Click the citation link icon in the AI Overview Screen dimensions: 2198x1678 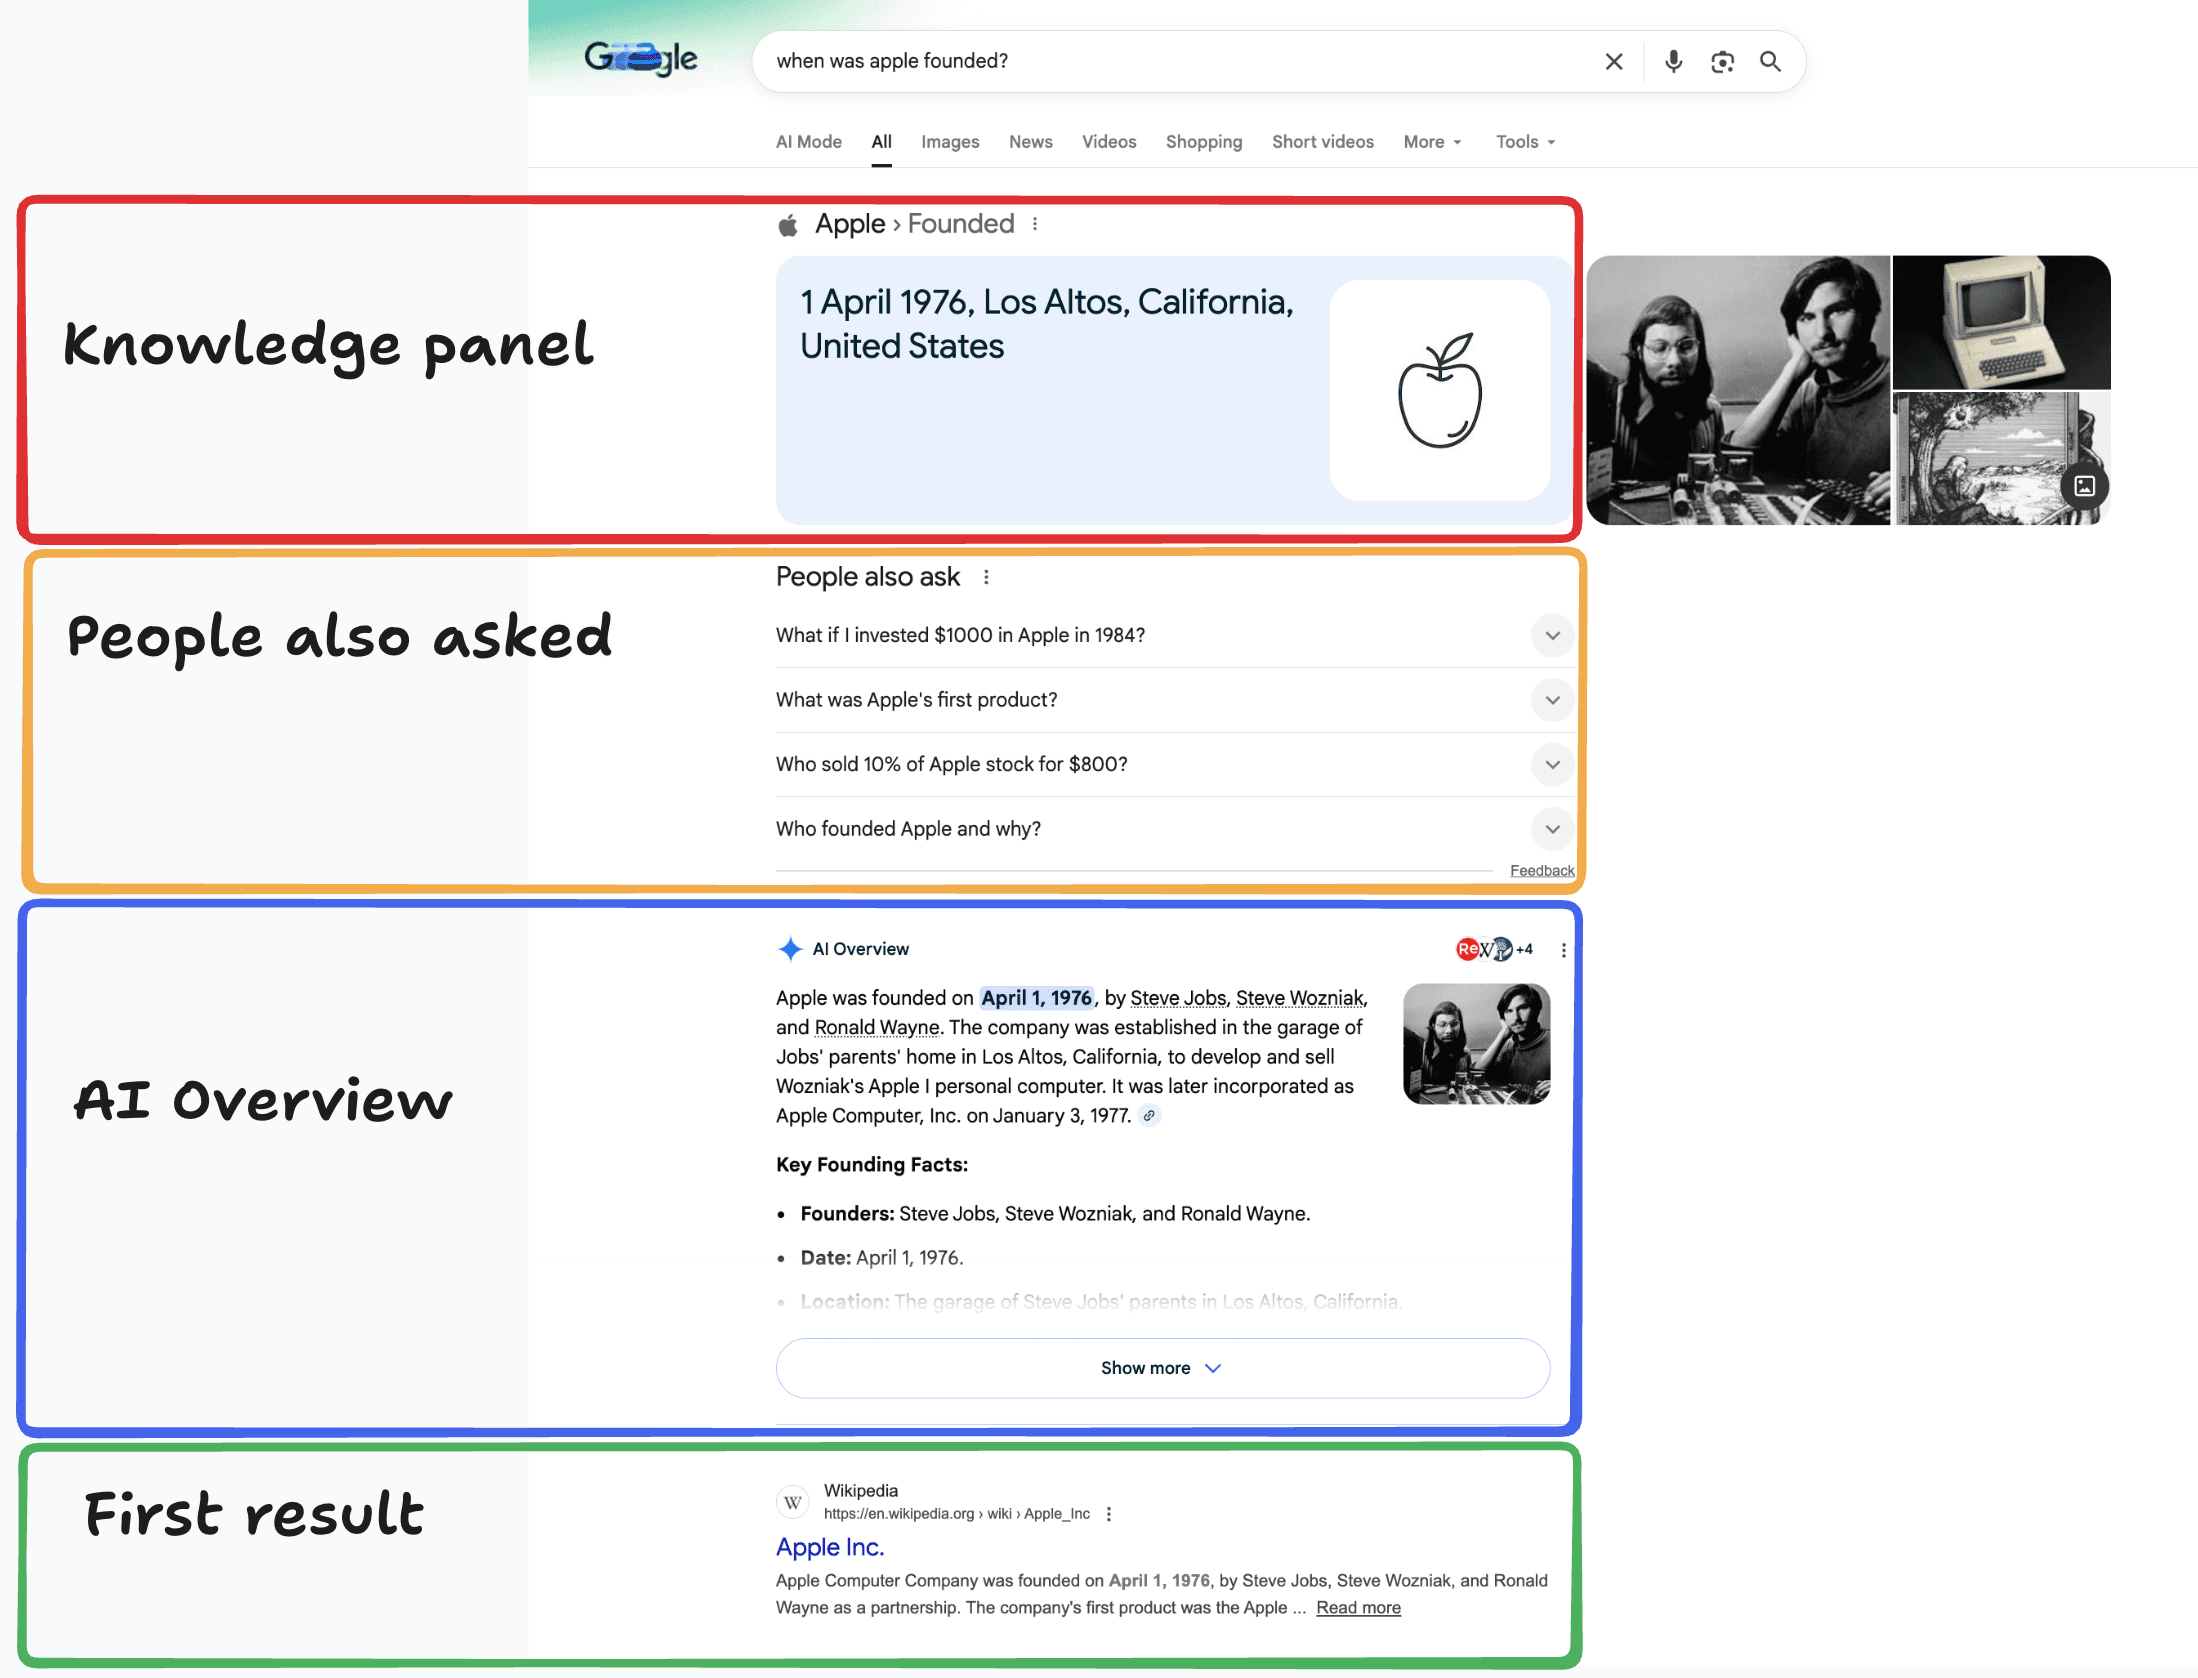1149,1115
